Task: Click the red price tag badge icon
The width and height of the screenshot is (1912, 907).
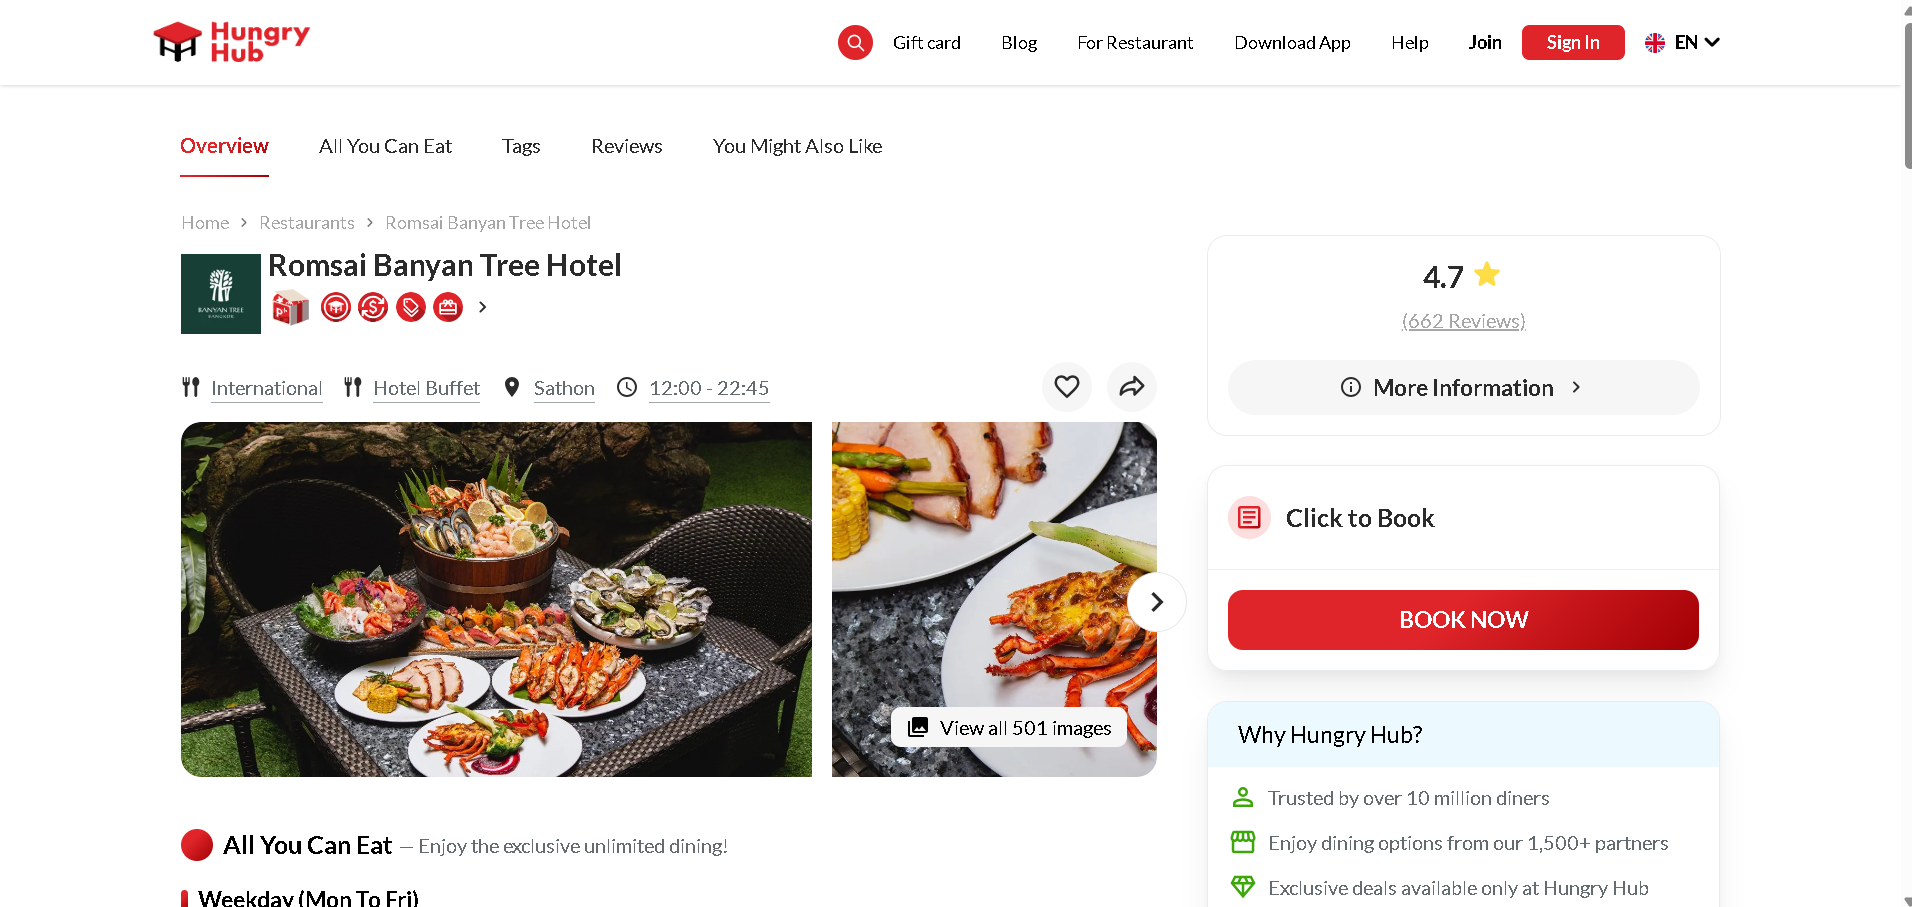Action: pyautogui.click(x=411, y=307)
